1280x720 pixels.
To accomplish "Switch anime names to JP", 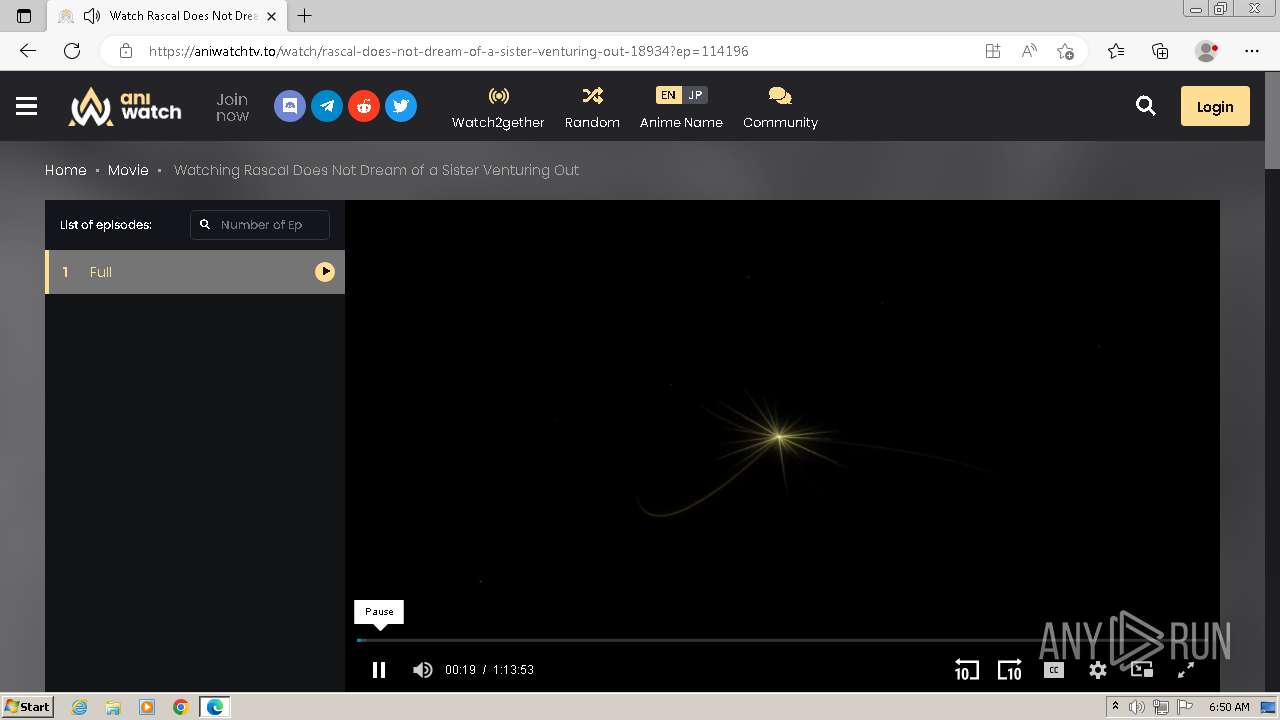I will [x=695, y=95].
